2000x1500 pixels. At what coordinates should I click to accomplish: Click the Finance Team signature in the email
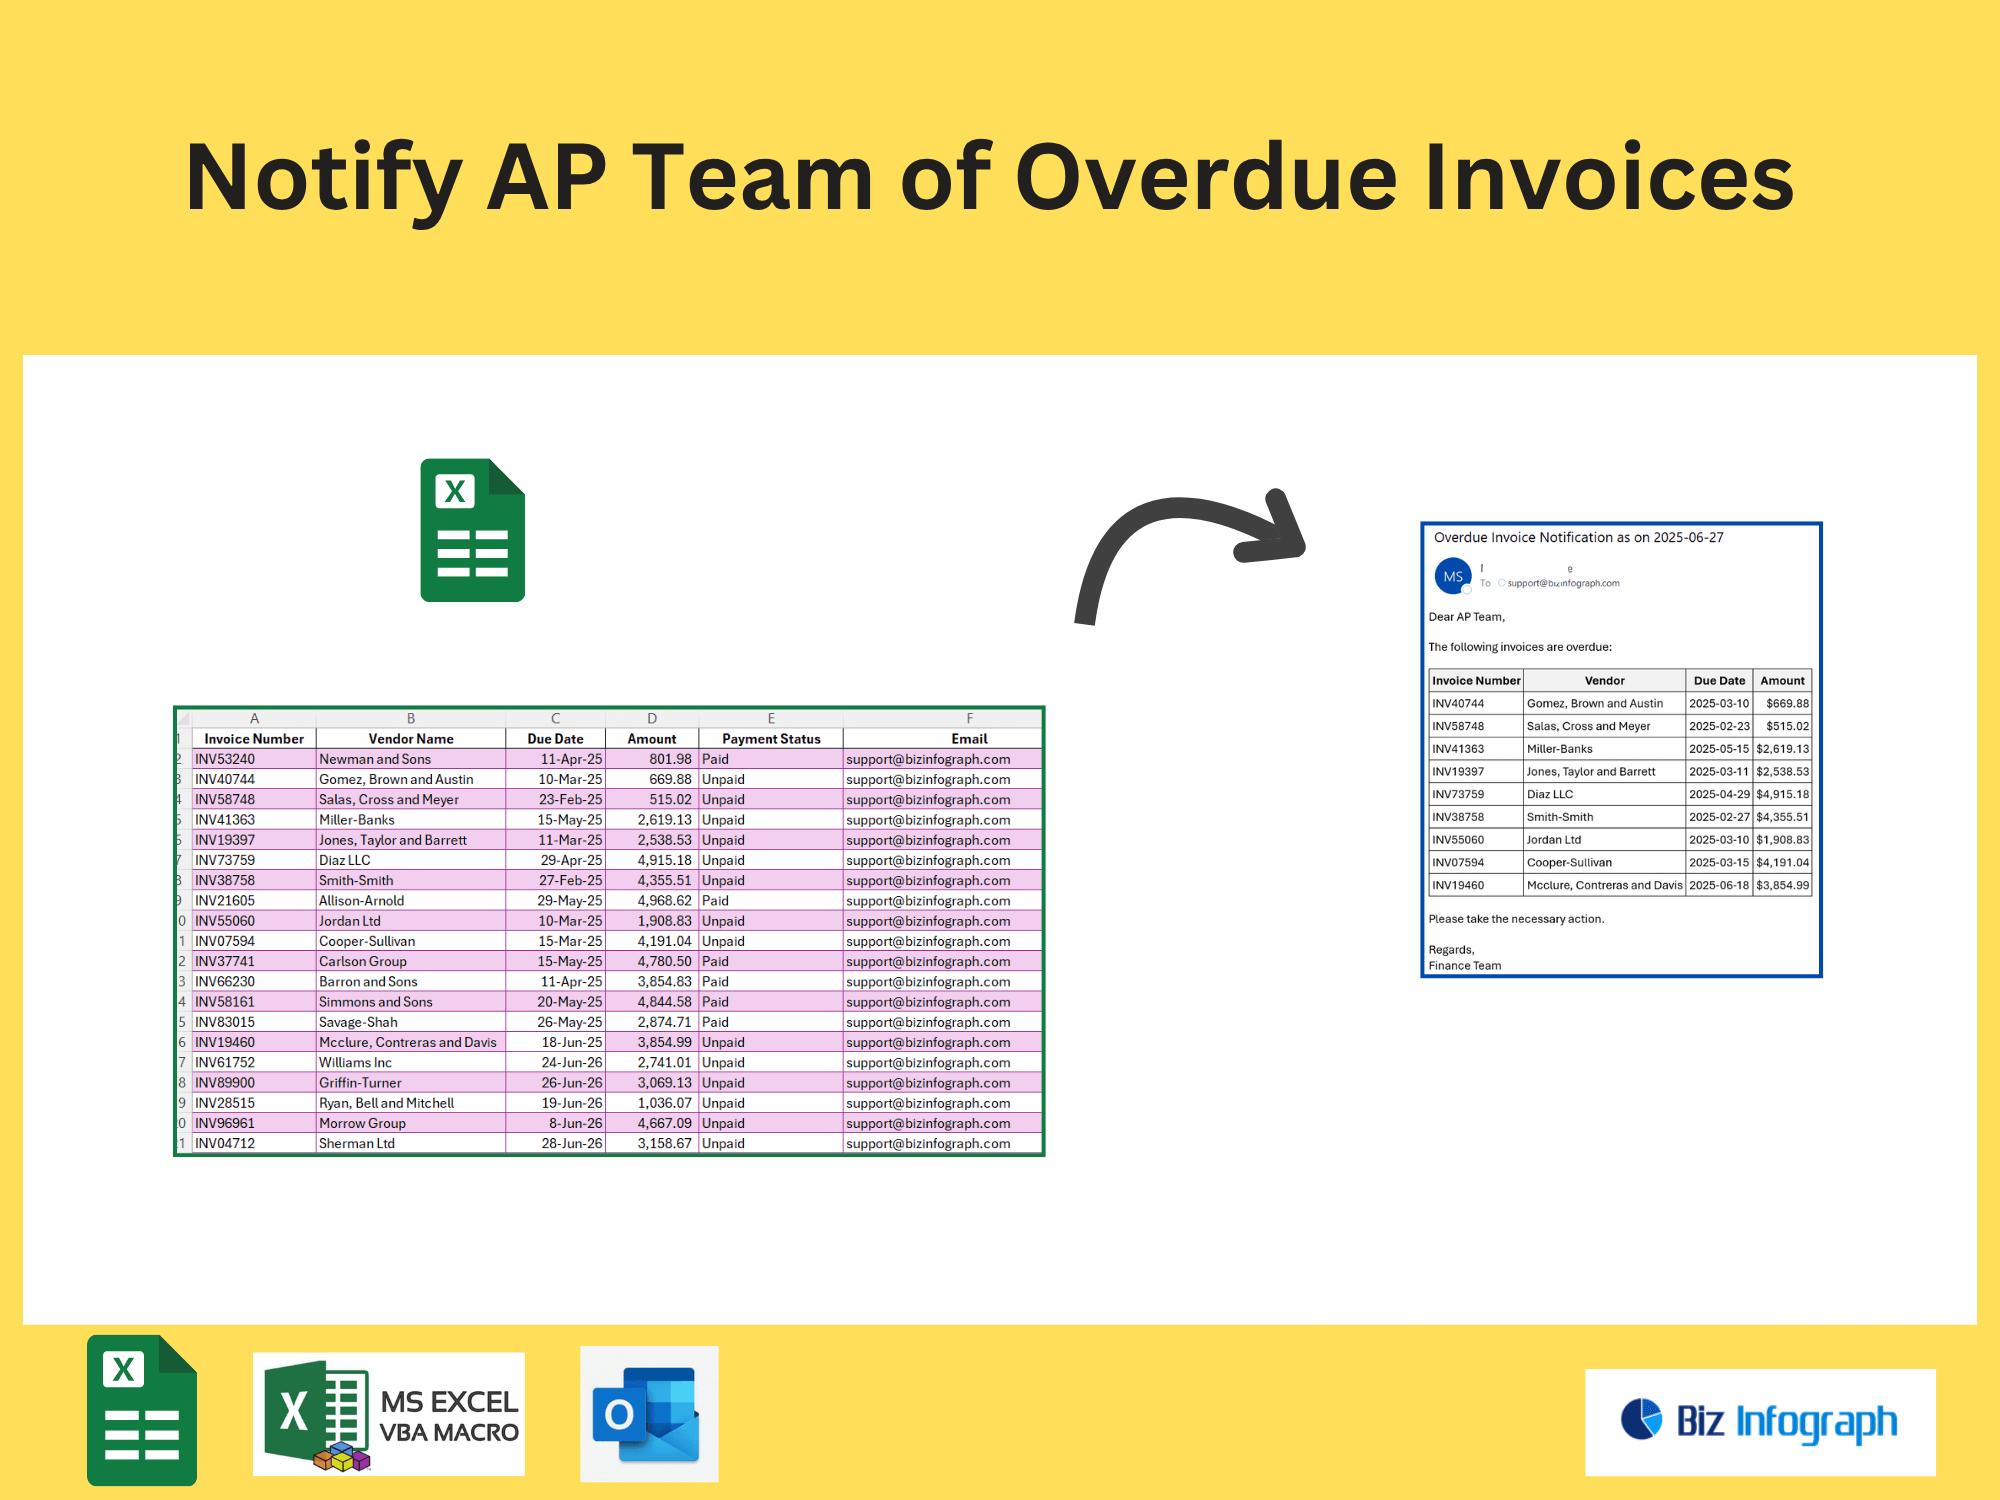1465,966
